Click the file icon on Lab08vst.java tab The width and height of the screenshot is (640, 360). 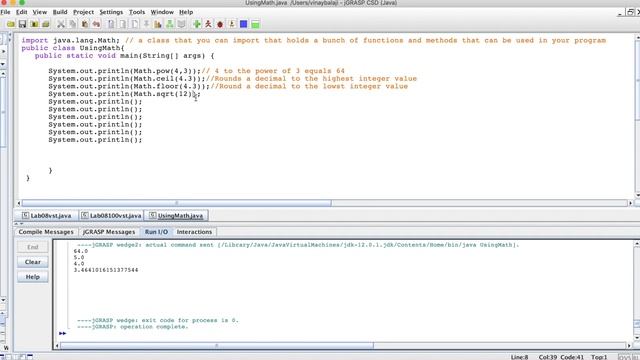pos(25,215)
